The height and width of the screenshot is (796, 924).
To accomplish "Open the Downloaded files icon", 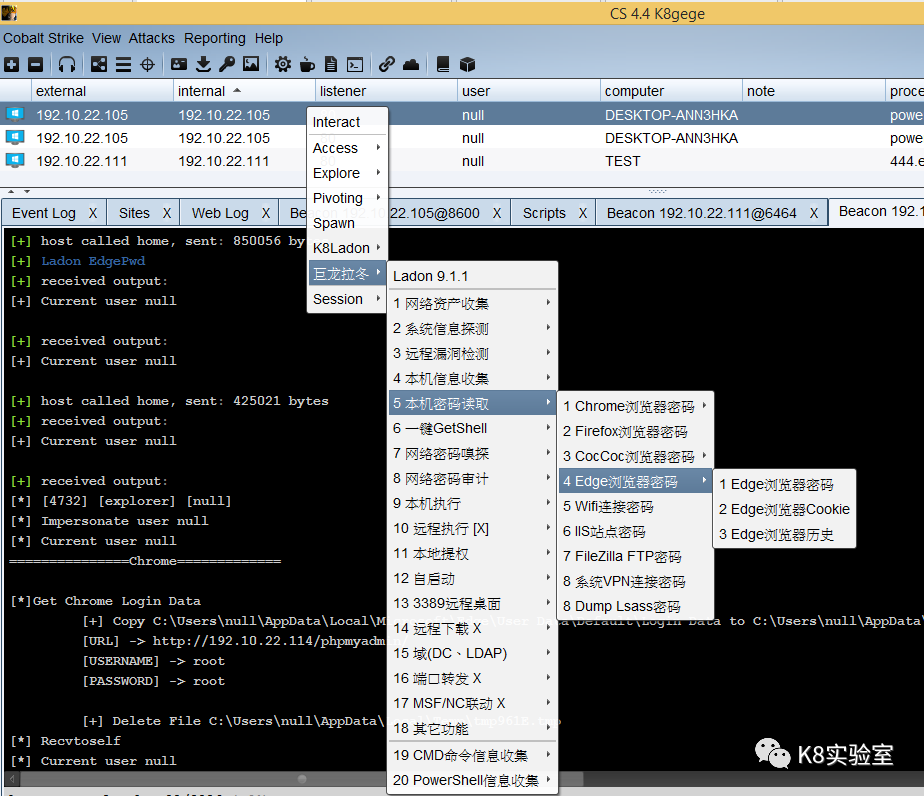I will pyautogui.click(x=203, y=64).
